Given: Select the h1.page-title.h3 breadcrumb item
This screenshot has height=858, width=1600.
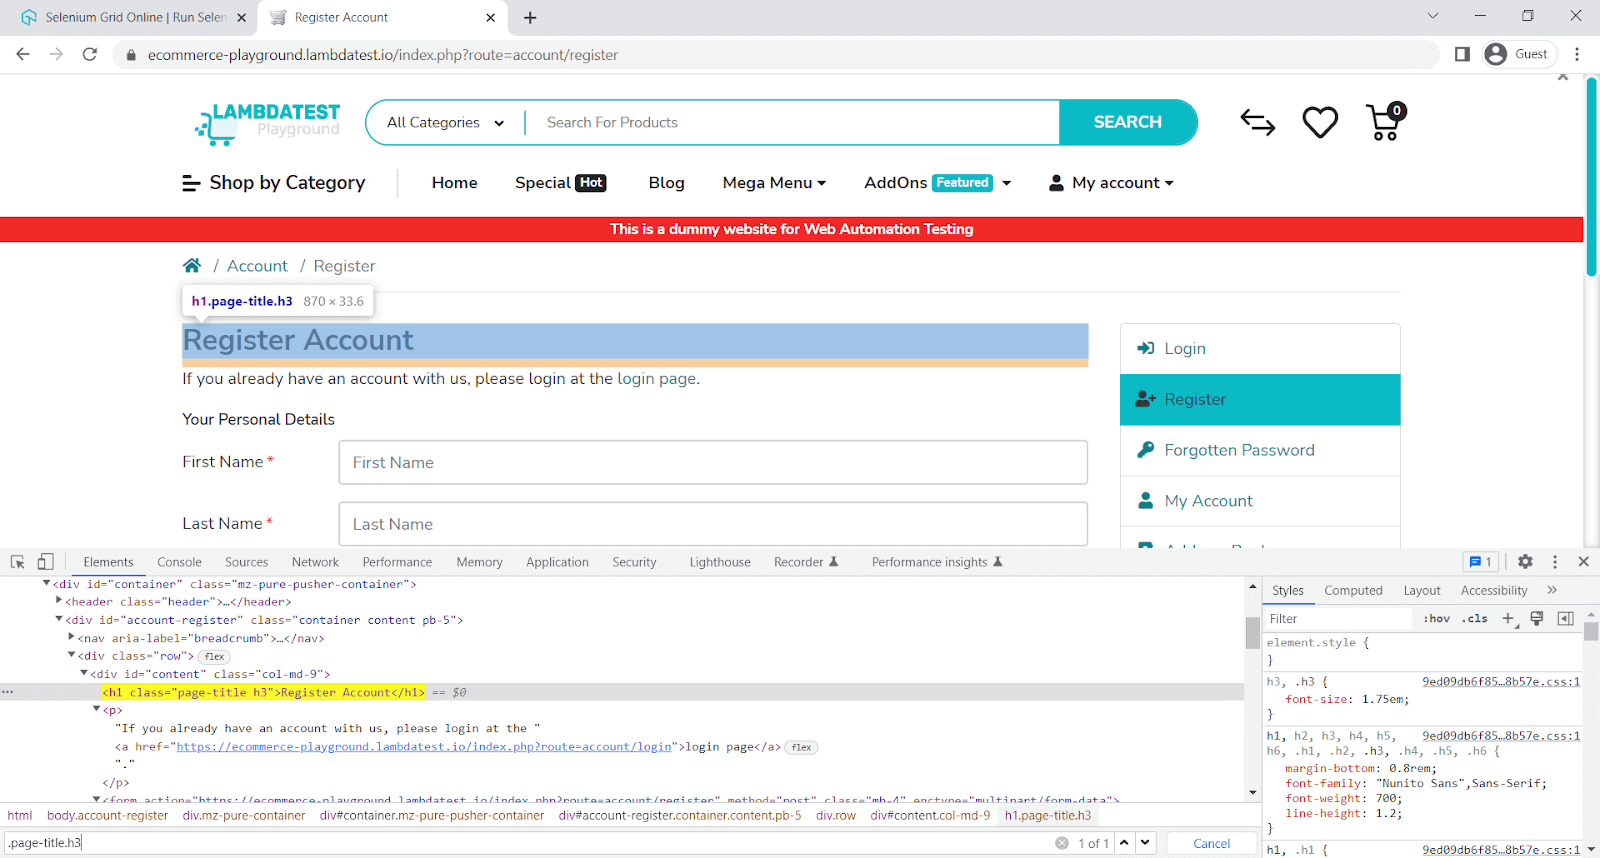Looking at the screenshot, I should 1048,816.
